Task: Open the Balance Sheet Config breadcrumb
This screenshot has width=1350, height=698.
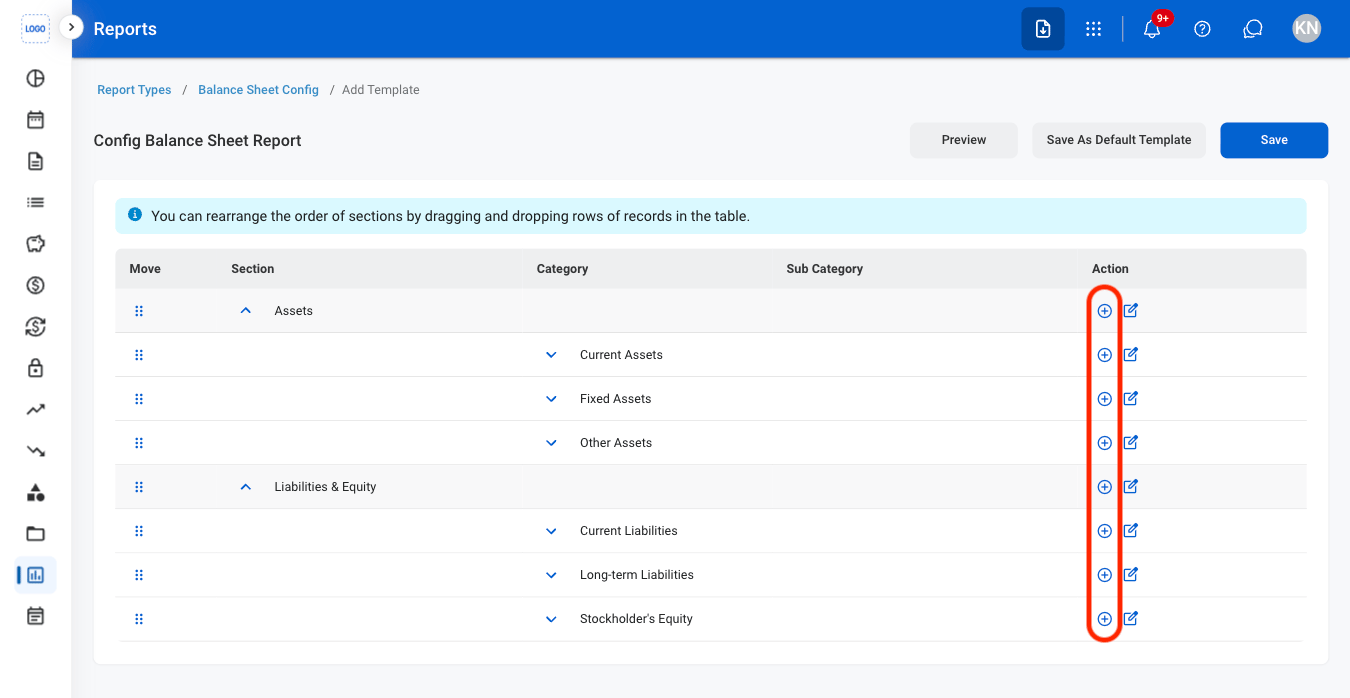Action: pyautogui.click(x=258, y=90)
